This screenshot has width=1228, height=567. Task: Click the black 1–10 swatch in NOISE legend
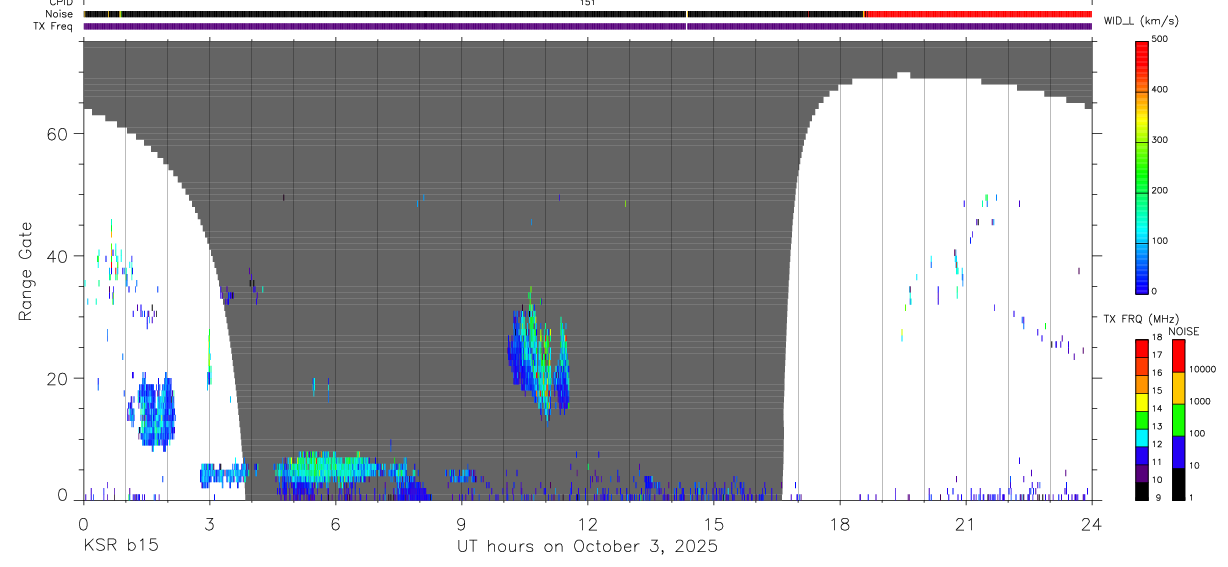[x=1179, y=483]
